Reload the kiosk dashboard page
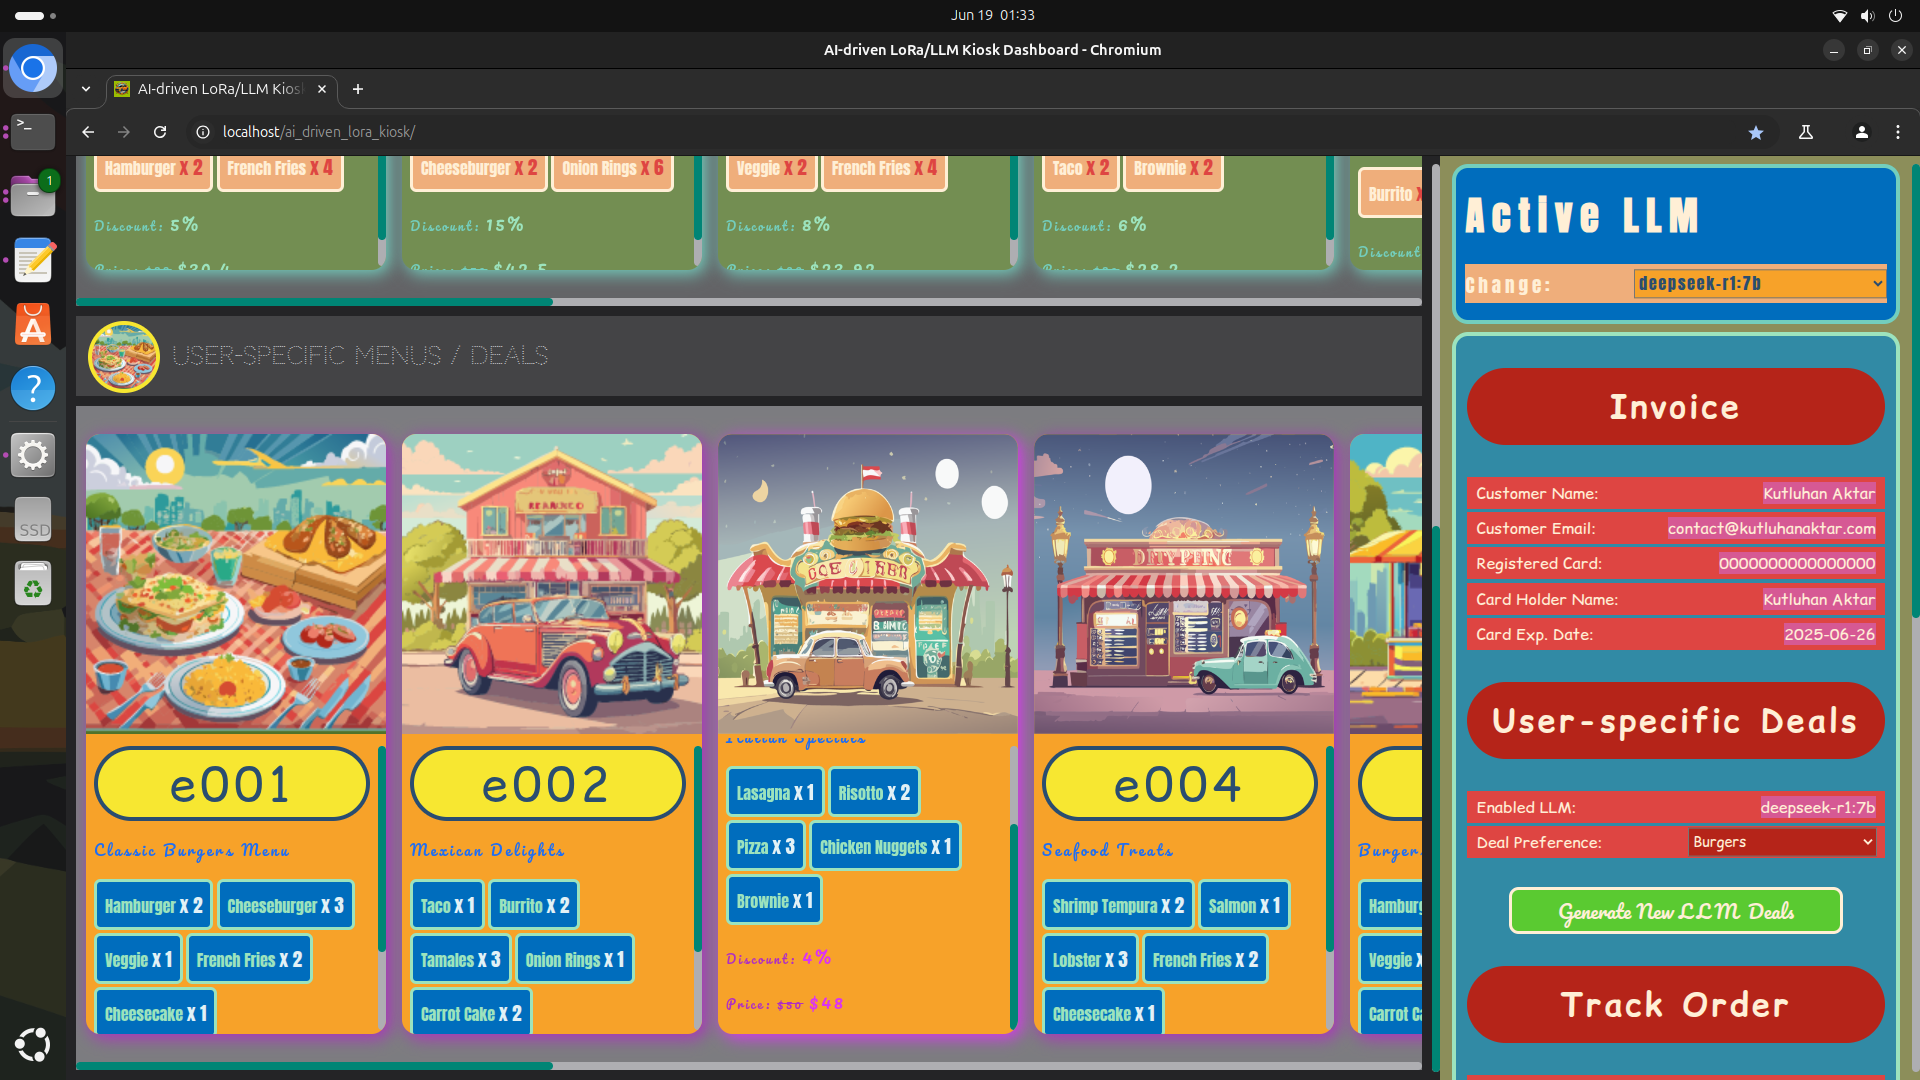This screenshot has width=1920, height=1080. (160, 132)
